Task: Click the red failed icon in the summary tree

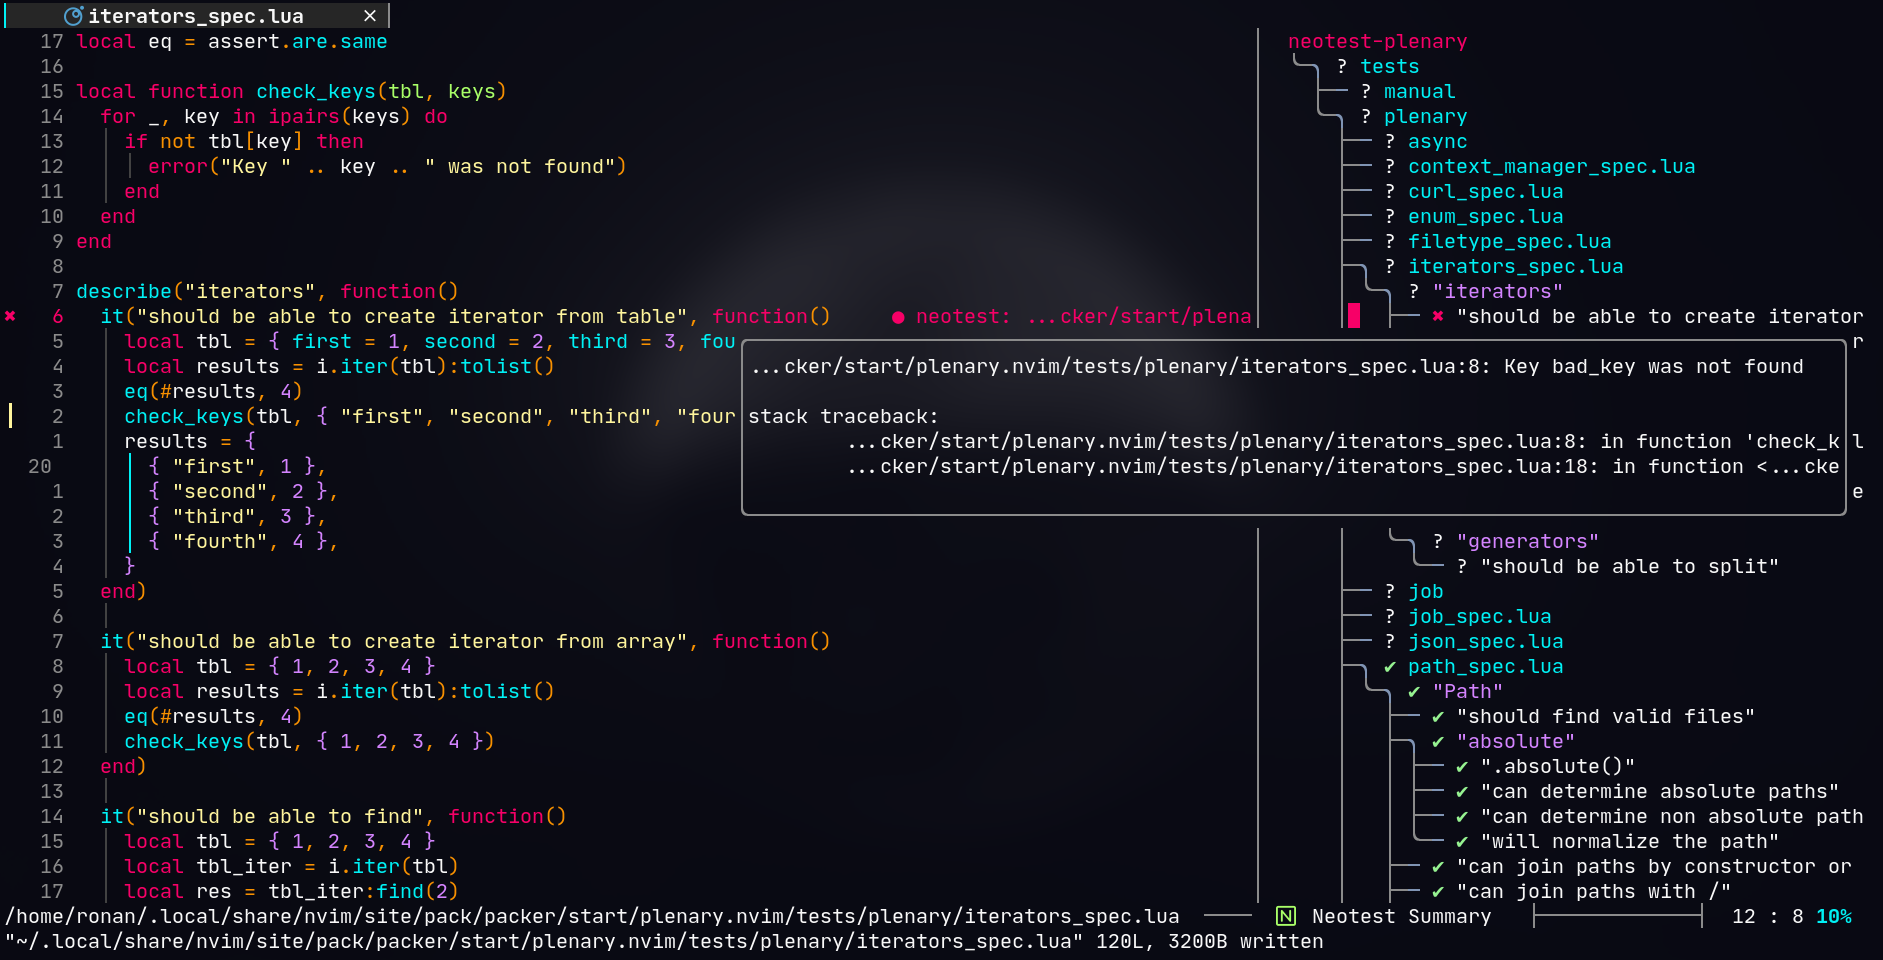Action: coord(1438,316)
